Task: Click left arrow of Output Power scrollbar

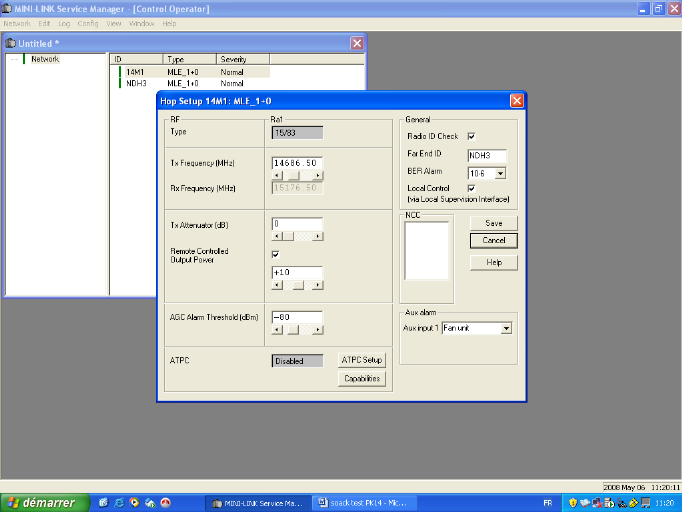Action: [x=277, y=285]
